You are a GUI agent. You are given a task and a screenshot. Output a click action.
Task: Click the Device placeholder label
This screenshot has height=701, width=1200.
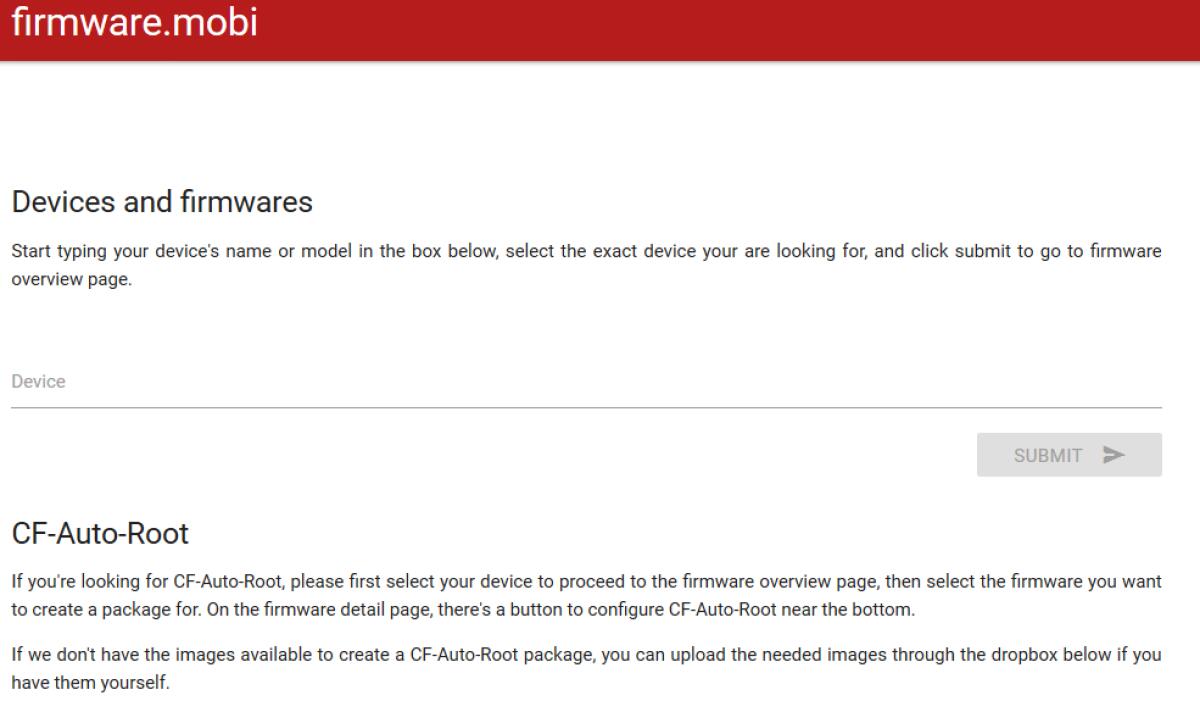pyautogui.click(x=38, y=382)
